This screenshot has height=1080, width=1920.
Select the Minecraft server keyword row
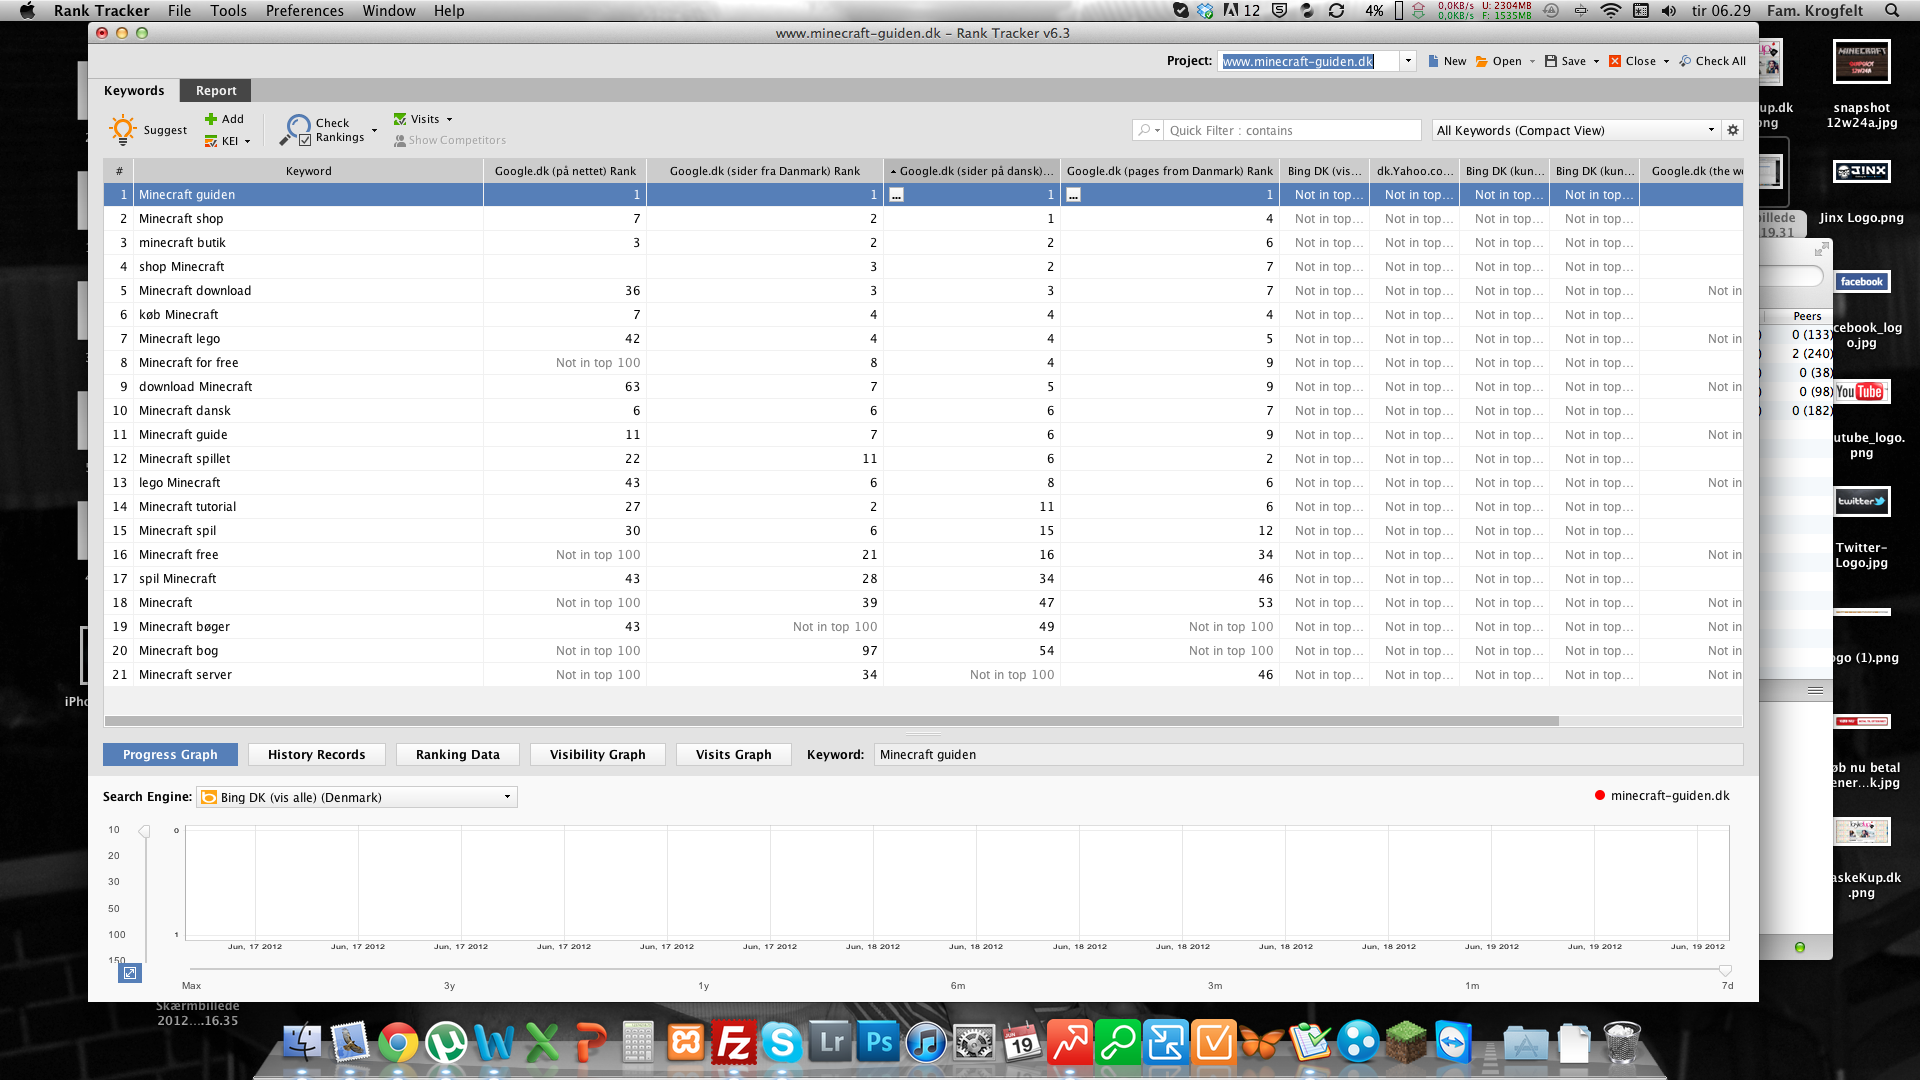(922, 675)
